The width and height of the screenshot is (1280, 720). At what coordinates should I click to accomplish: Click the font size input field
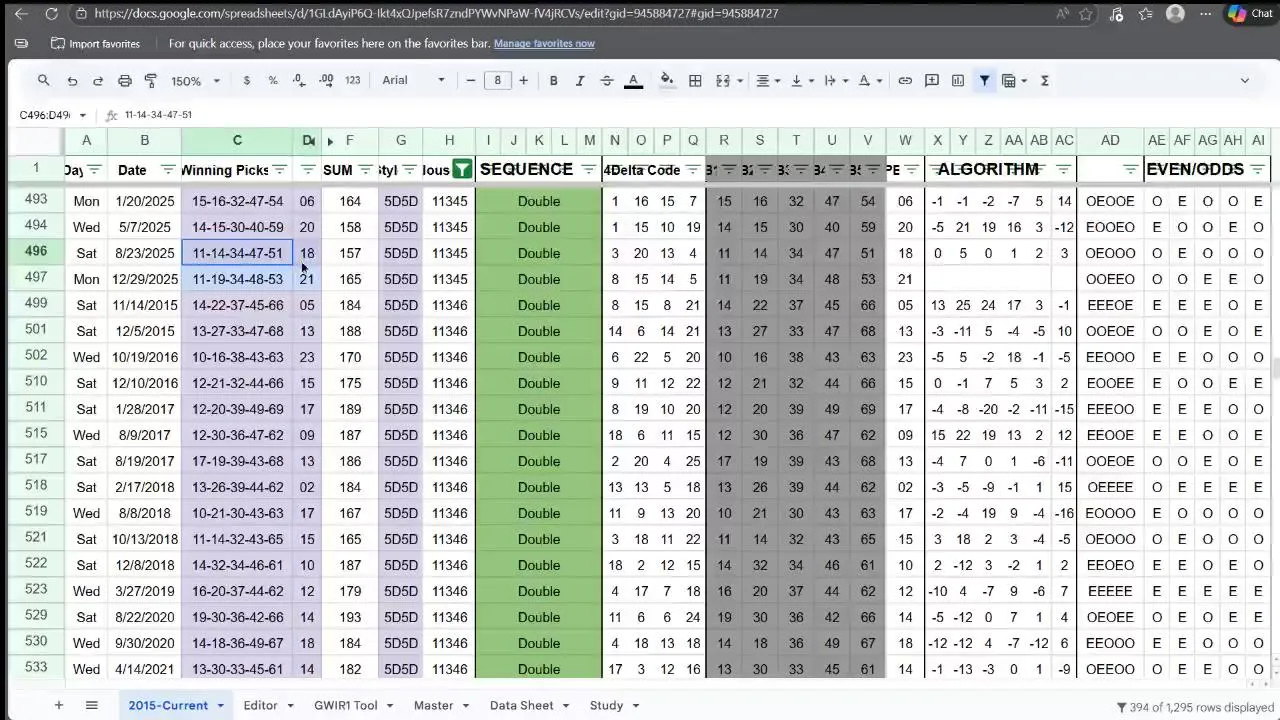click(497, 81)
